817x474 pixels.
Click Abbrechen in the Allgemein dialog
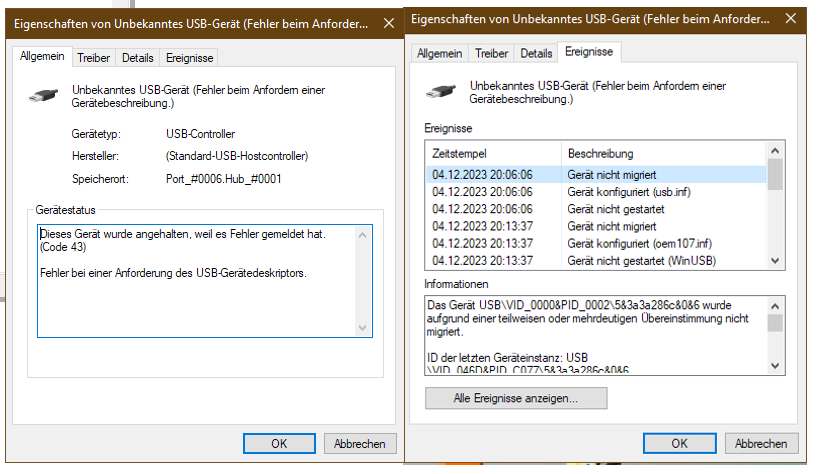(x=360, y=443)
